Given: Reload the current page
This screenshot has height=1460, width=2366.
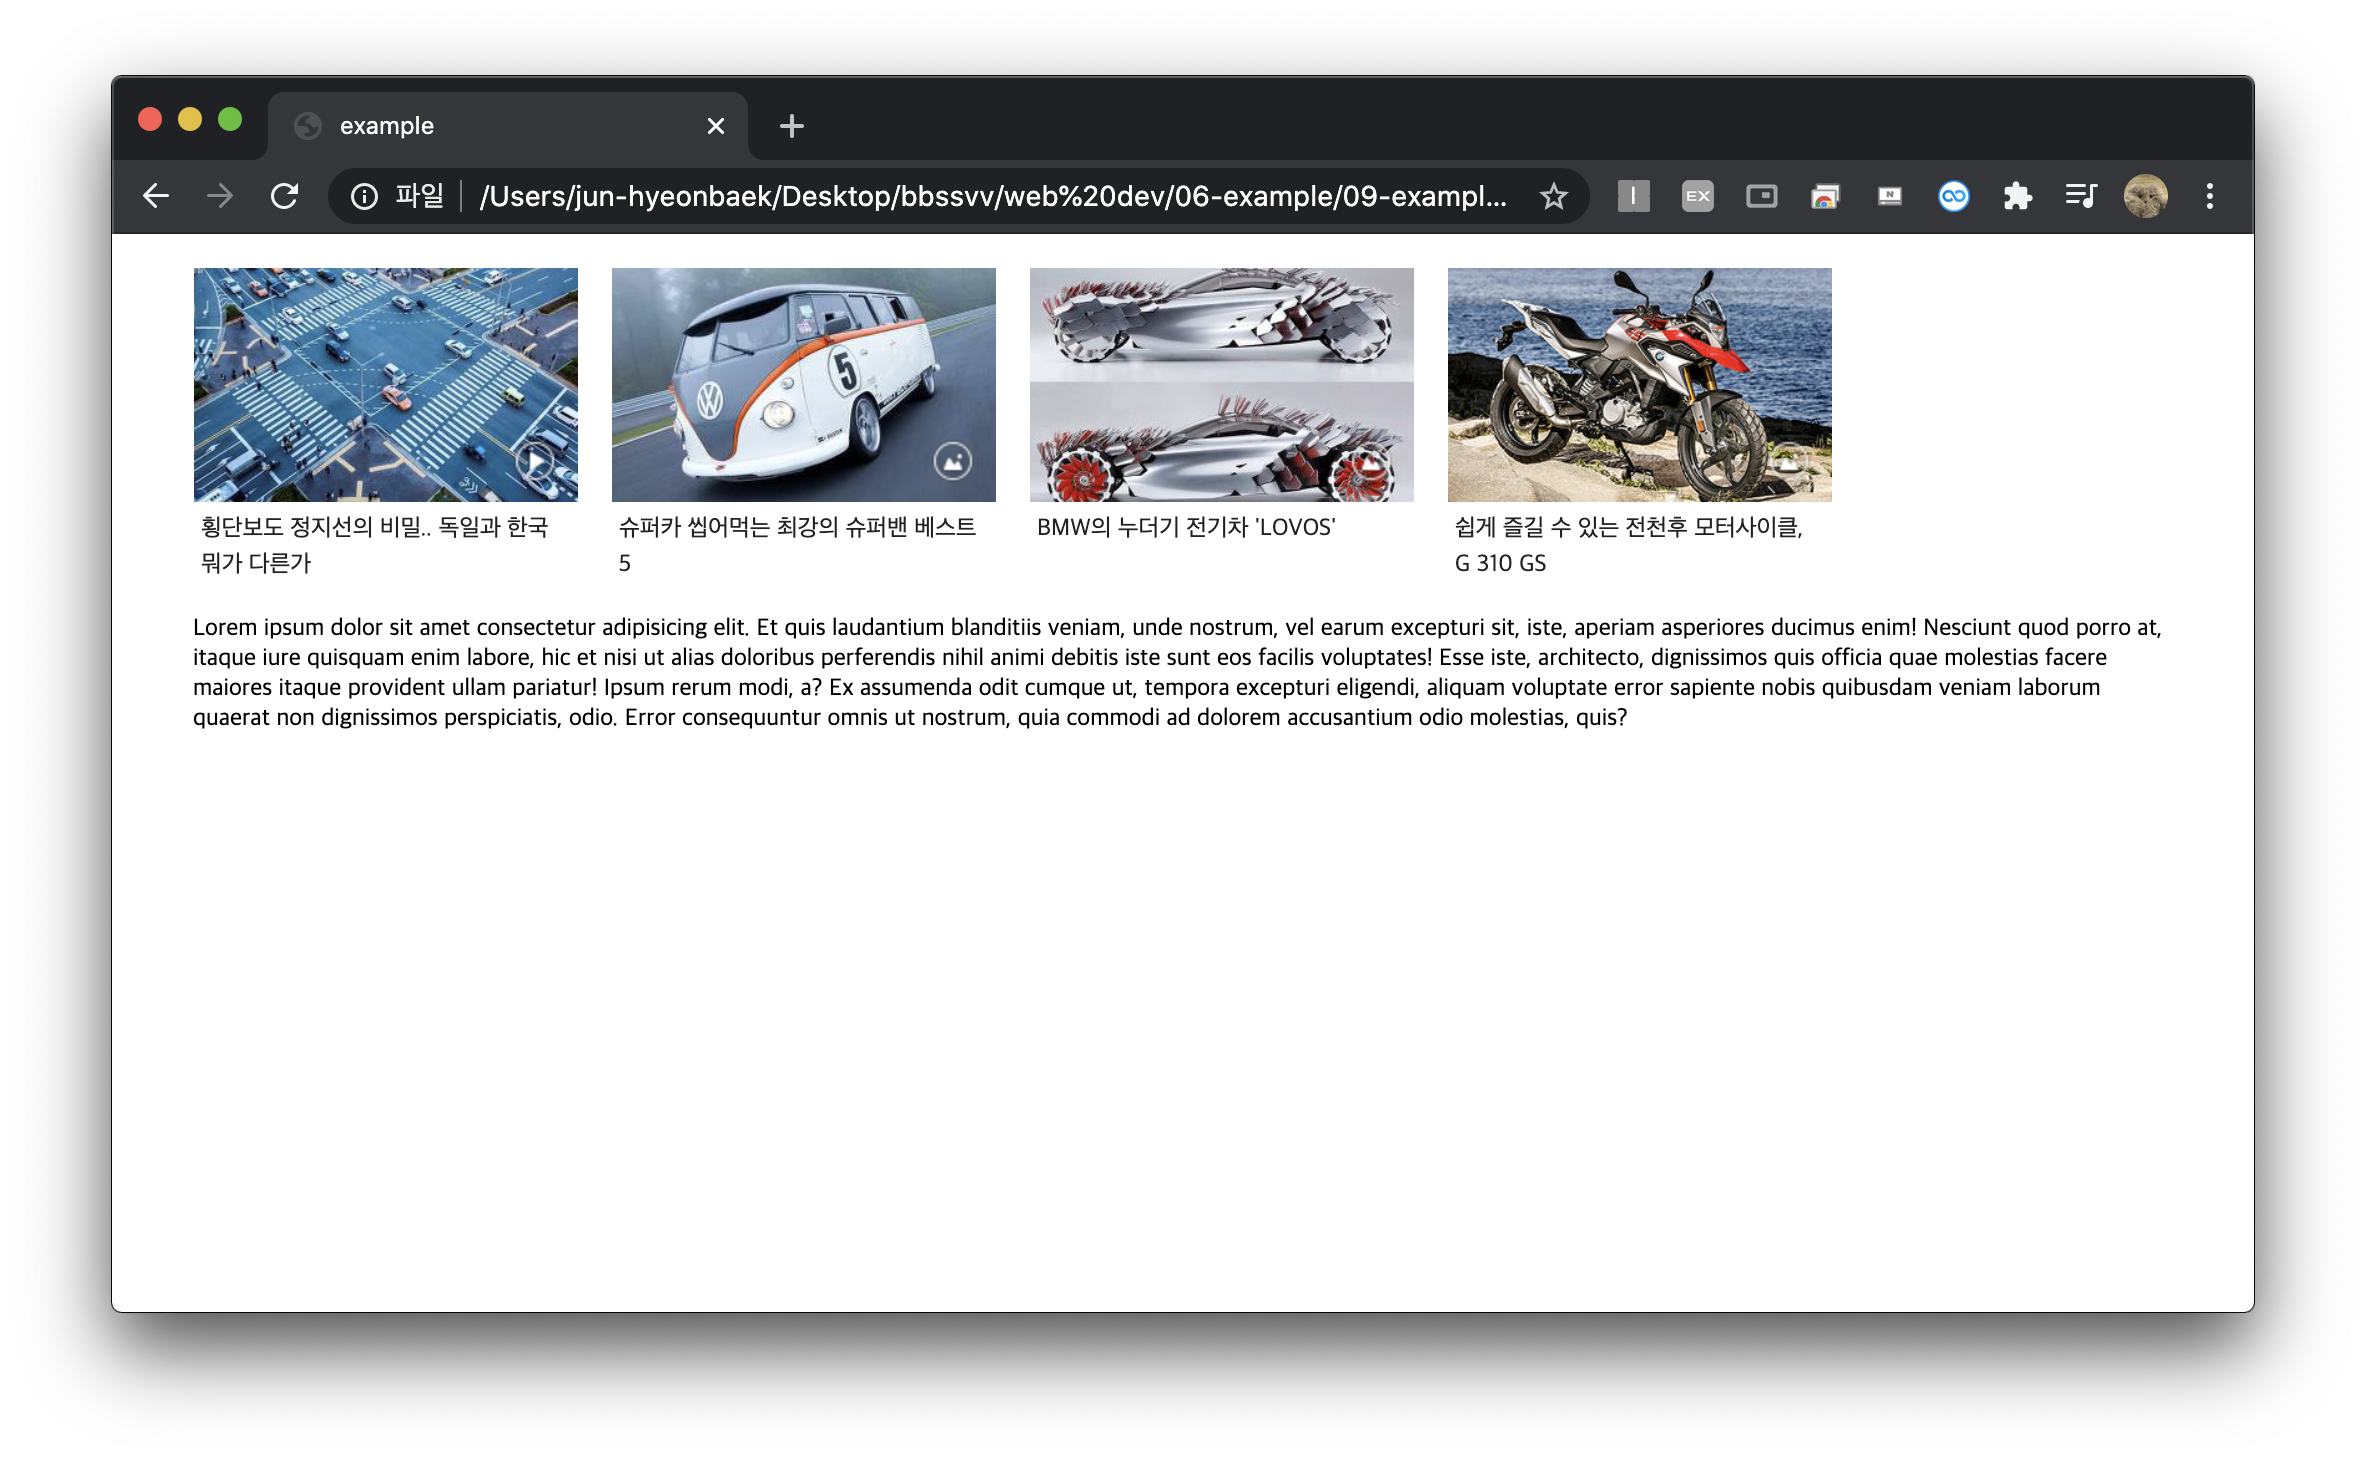Looking at the screenshot, I should [x=285, y=196].
